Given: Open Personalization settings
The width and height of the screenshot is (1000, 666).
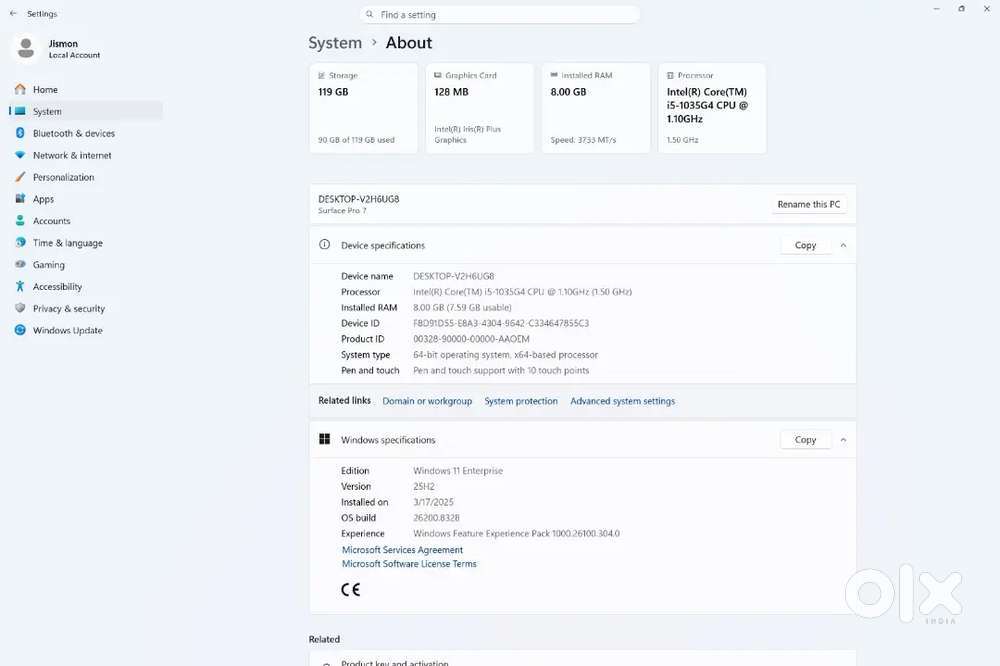Looking at the screenshot, I should [x=86, y=177].
